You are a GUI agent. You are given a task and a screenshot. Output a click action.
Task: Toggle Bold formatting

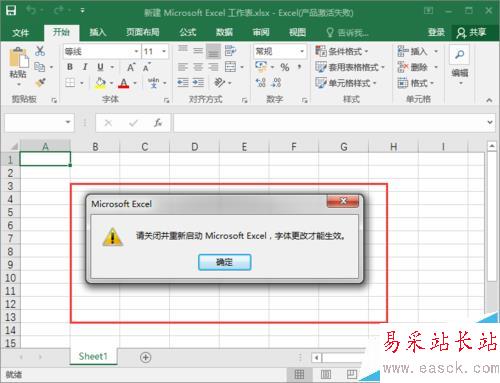click(x=70, y=67)
